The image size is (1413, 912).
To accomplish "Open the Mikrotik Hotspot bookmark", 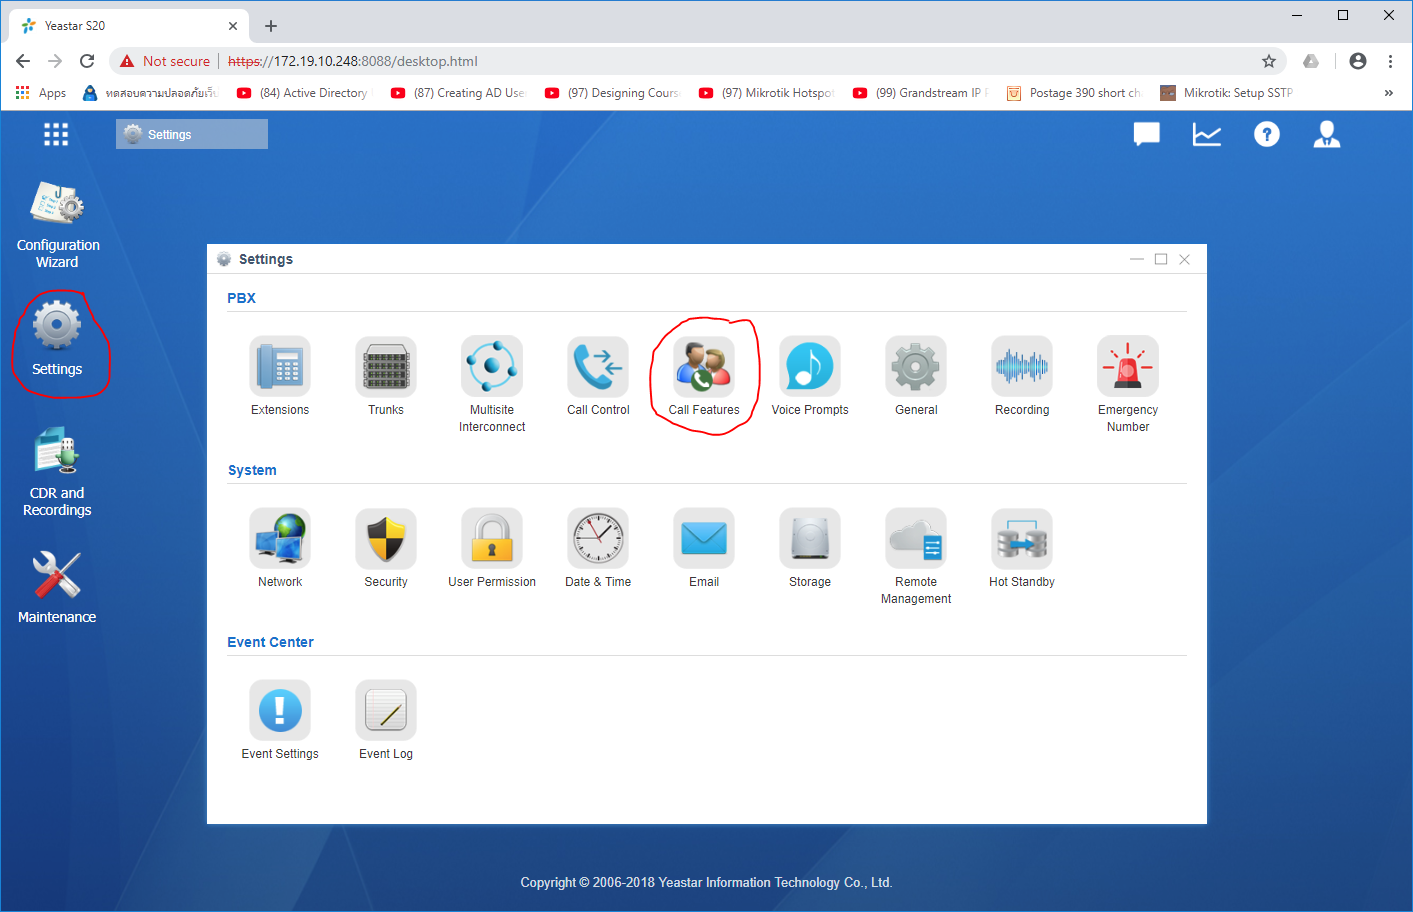I will point(765,93).
